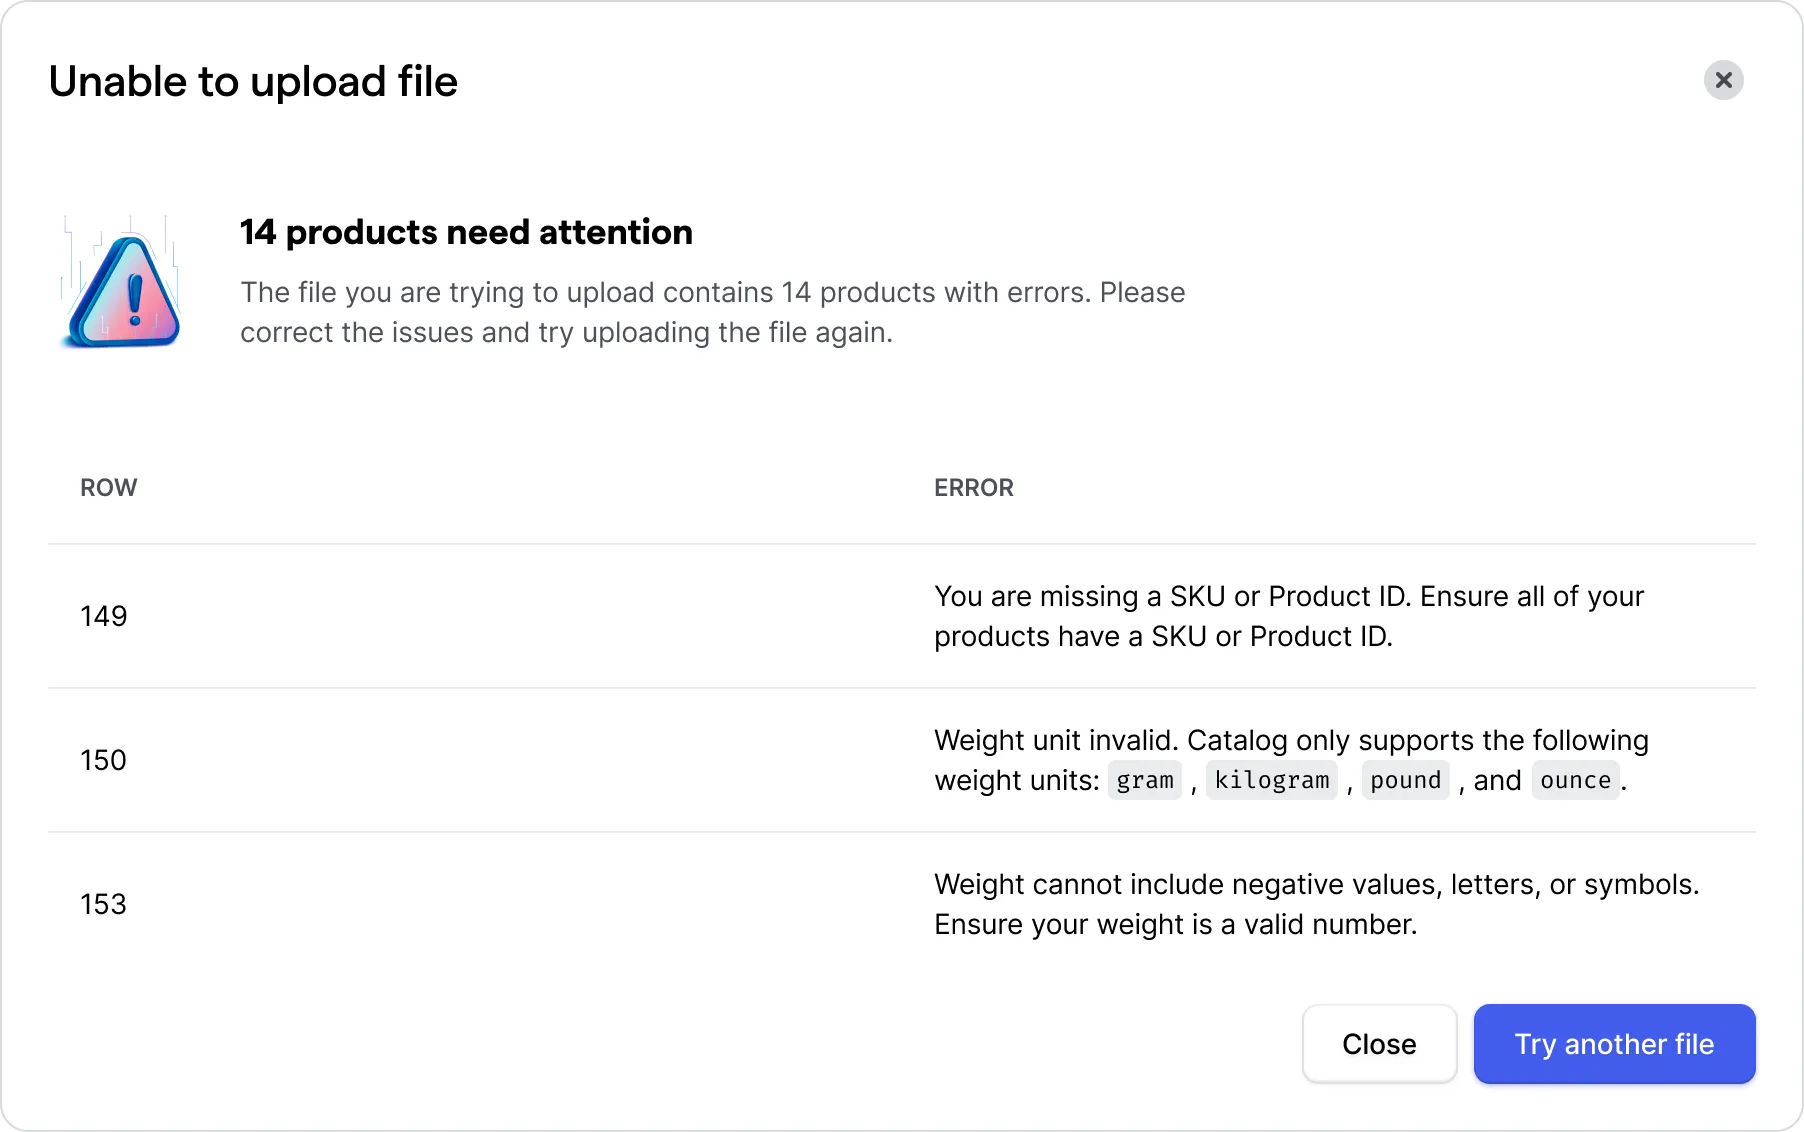The image size is (1804, 1132).
Task: Click the Weight unit invalid error message
Action: tap(1290, 741)
